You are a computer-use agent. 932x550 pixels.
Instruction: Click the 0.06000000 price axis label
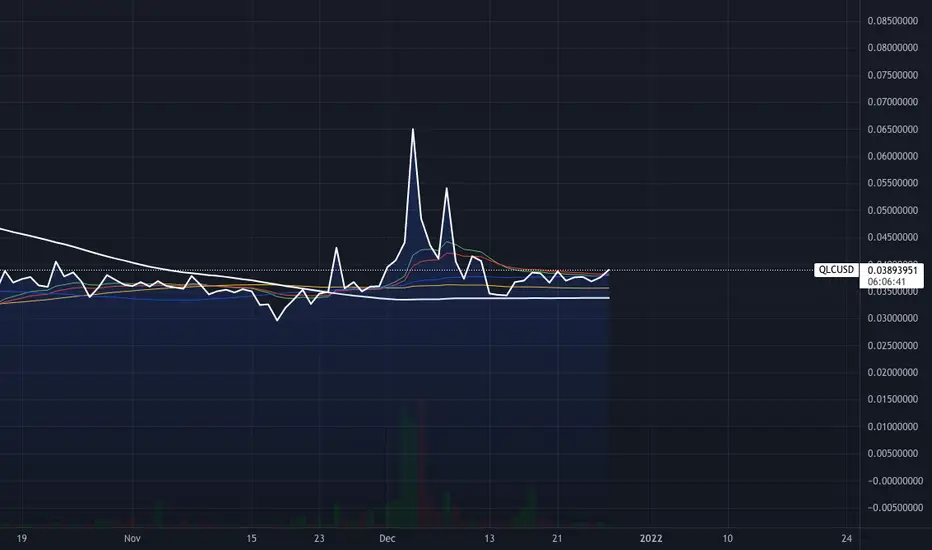click(x=893, y=156)
